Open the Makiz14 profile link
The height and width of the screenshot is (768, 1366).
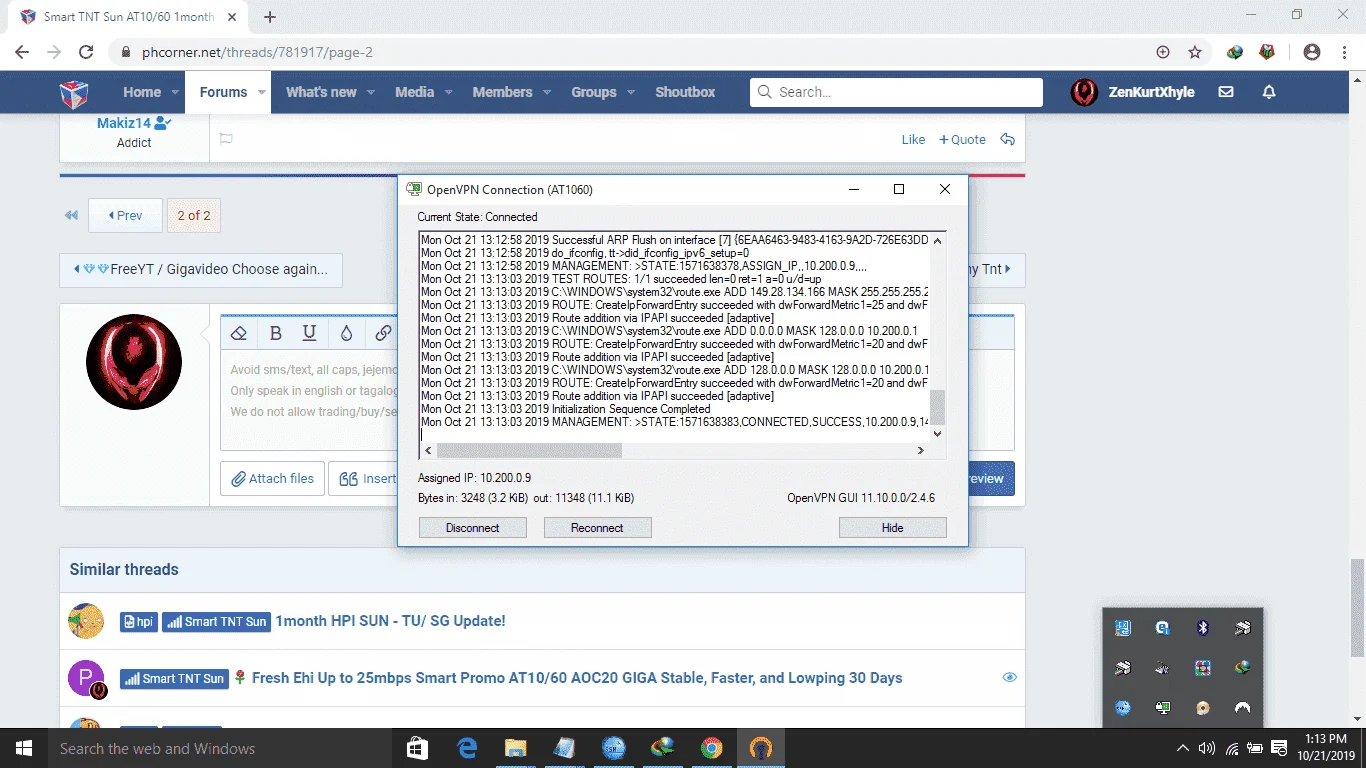point(124,123)
